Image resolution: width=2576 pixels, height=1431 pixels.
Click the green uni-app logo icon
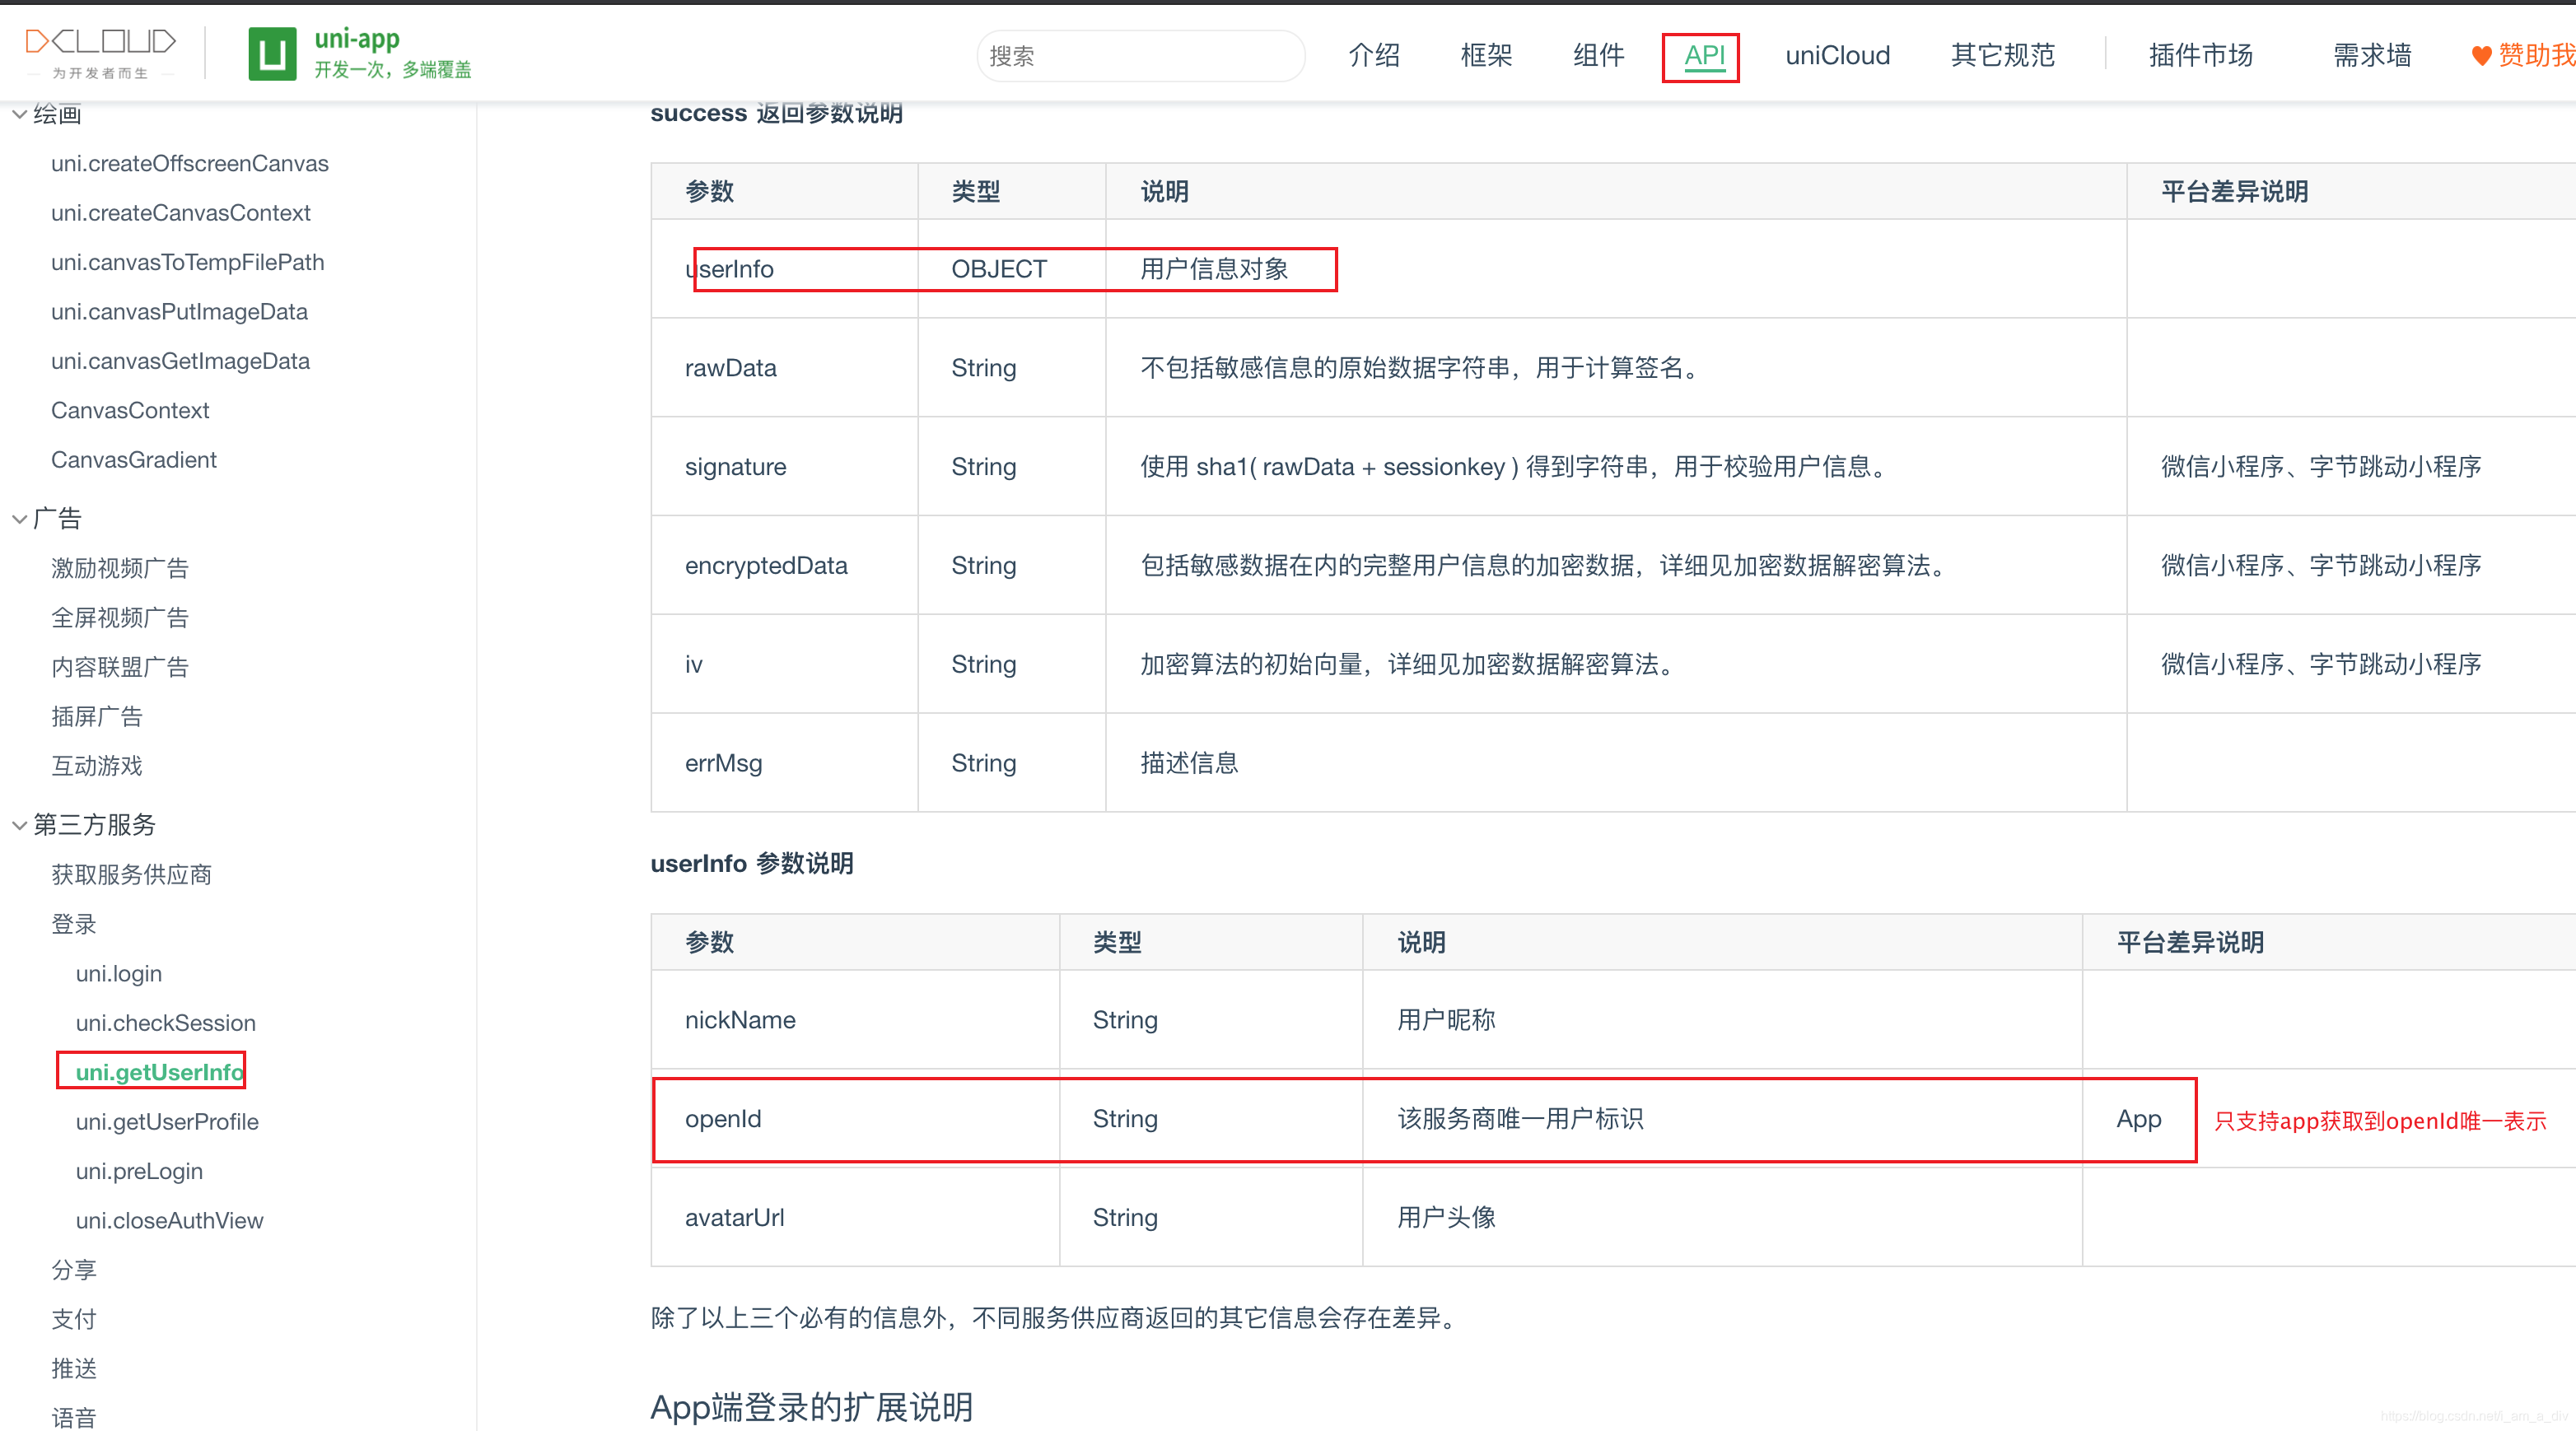(272, 54)
